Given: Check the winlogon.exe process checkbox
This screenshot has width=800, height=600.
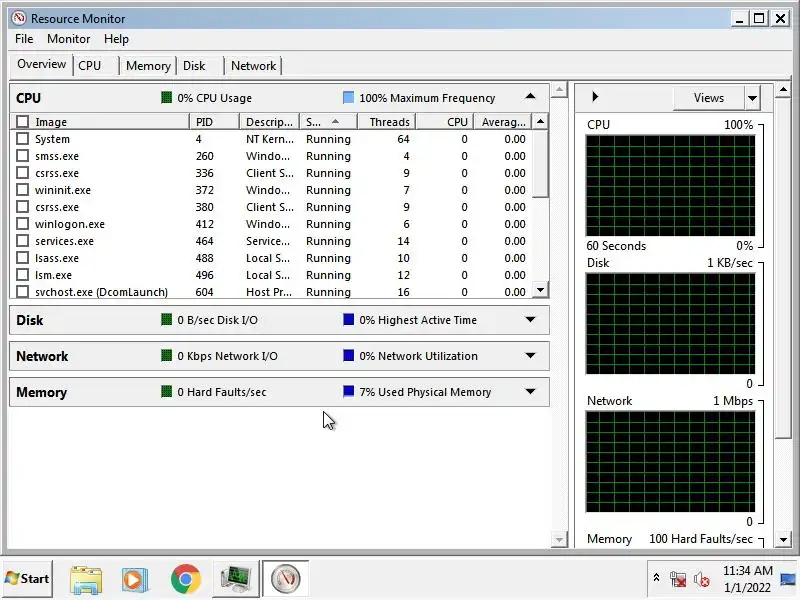Looking at the screenshot, I should [22, 223].
